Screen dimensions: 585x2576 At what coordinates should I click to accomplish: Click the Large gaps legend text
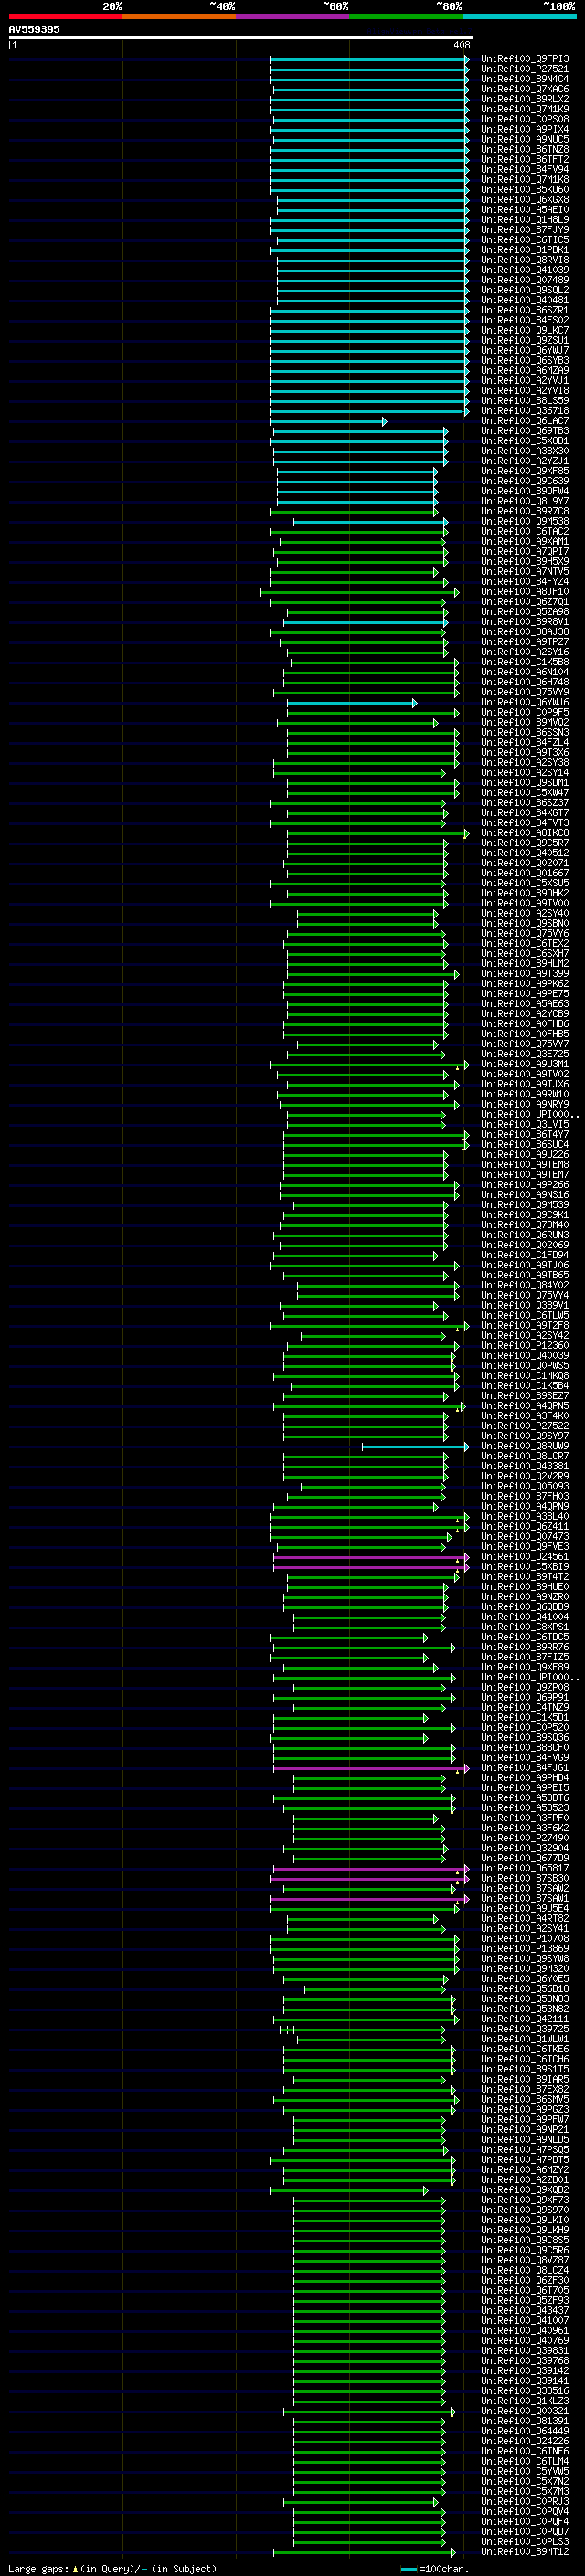112,2569
